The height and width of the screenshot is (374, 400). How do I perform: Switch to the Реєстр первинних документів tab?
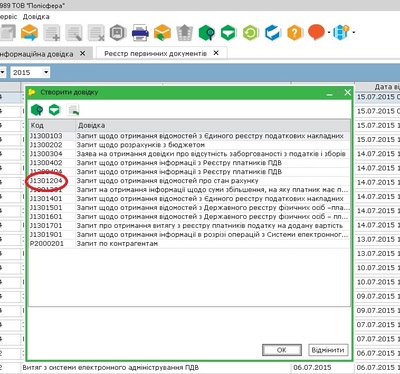155,54
